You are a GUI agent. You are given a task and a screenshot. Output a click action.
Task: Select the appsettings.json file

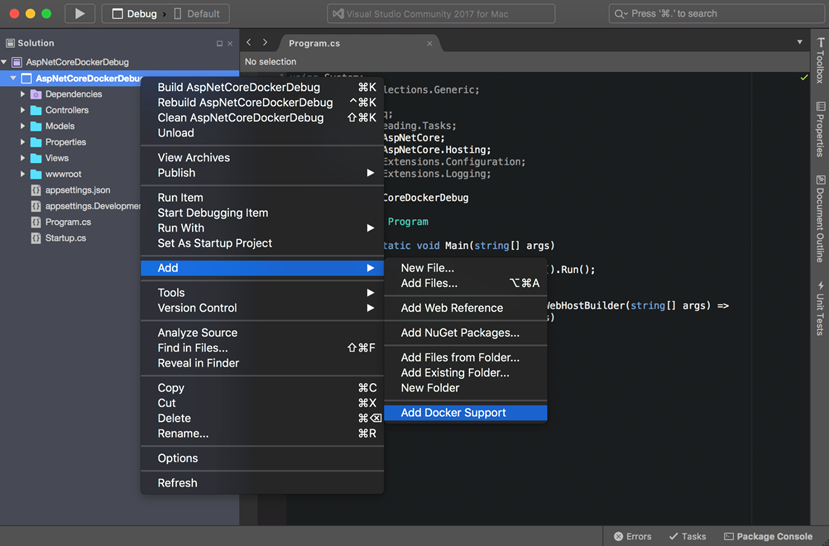78,190
